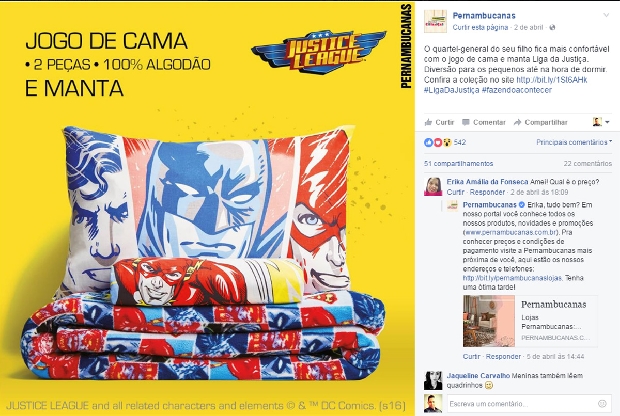This screenshot has width=620, height=416.
Task: Expand the Principais comentários sorting dropdown
Action: click(x=574, y=142)
